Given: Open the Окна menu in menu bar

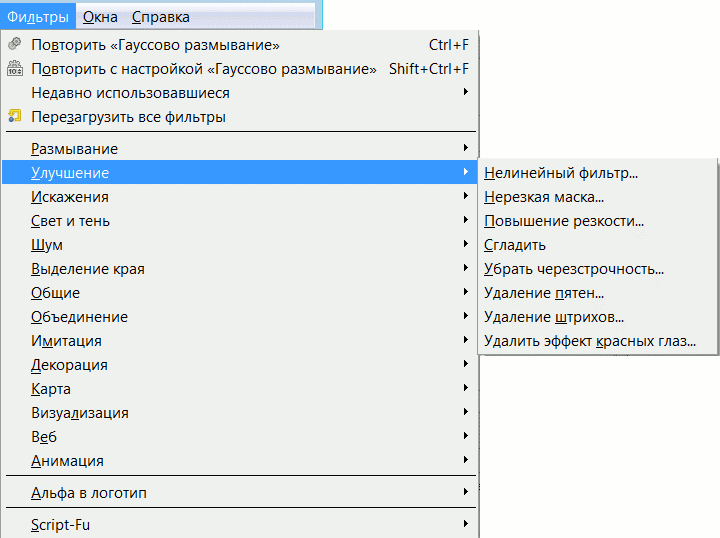Looking at the screenshot, I should [100, 17].
